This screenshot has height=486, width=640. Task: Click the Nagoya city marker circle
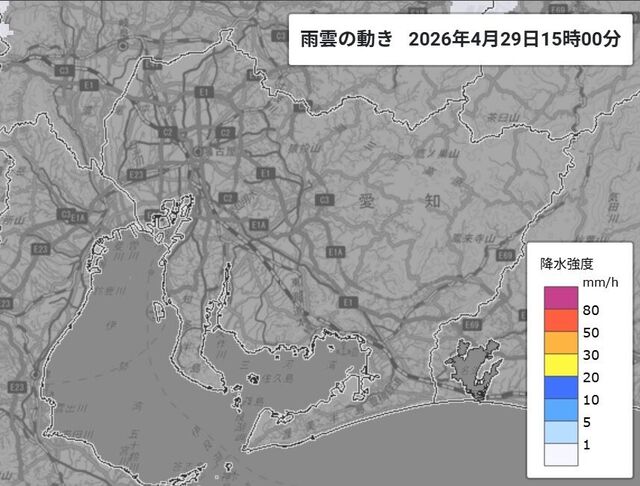[x=198, y=152]
